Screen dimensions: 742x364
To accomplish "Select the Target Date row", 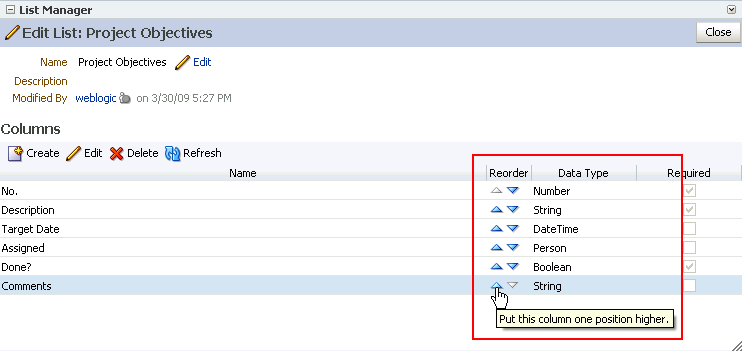I will pos(371,229).
